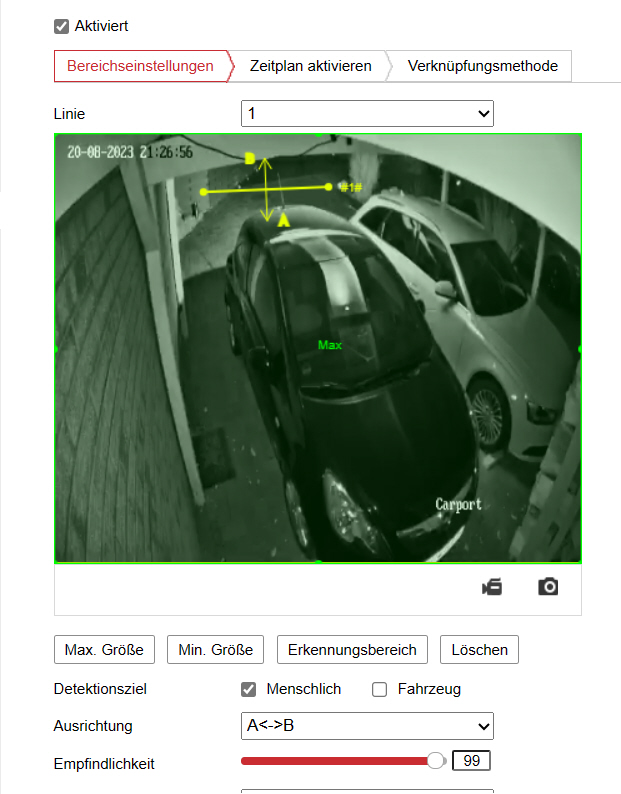Click the Löschen button

pos(479,650)
